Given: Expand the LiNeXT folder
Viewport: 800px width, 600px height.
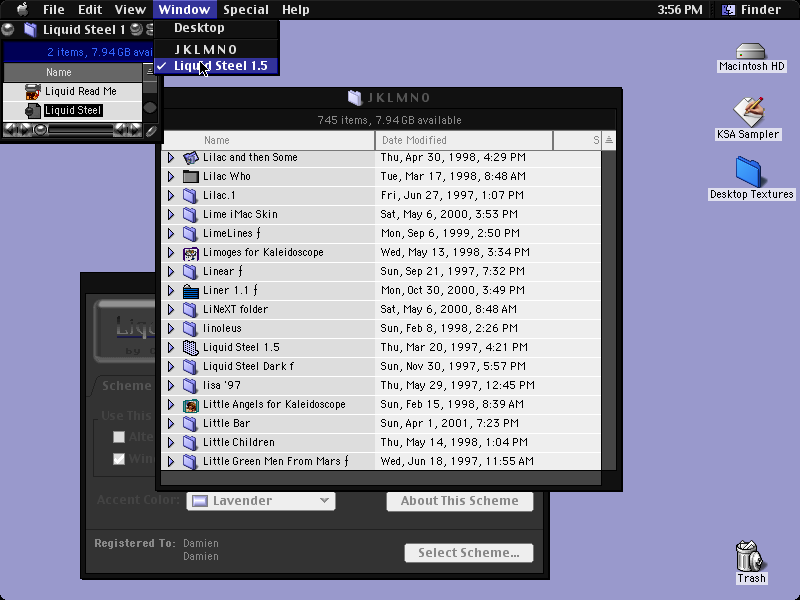Looking at the screenshot, I should [x=171, y=309].
